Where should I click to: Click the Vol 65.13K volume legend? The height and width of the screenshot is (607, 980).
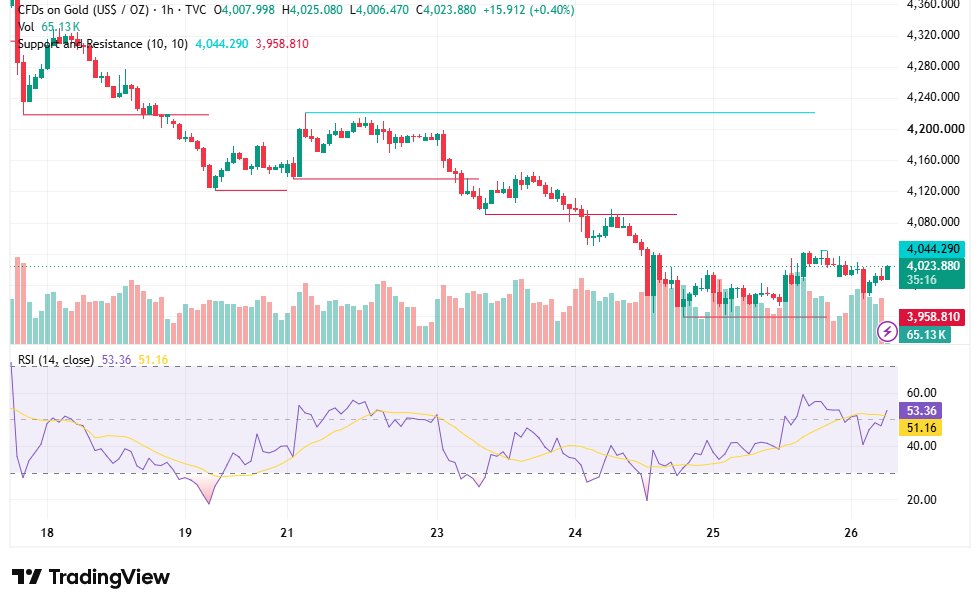49,27
